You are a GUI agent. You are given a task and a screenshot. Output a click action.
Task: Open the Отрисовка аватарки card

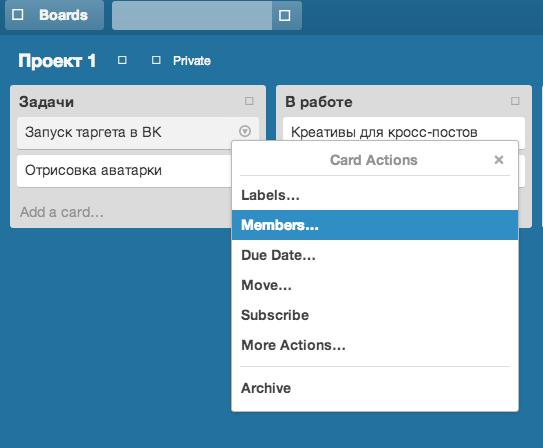pos(124,171)
